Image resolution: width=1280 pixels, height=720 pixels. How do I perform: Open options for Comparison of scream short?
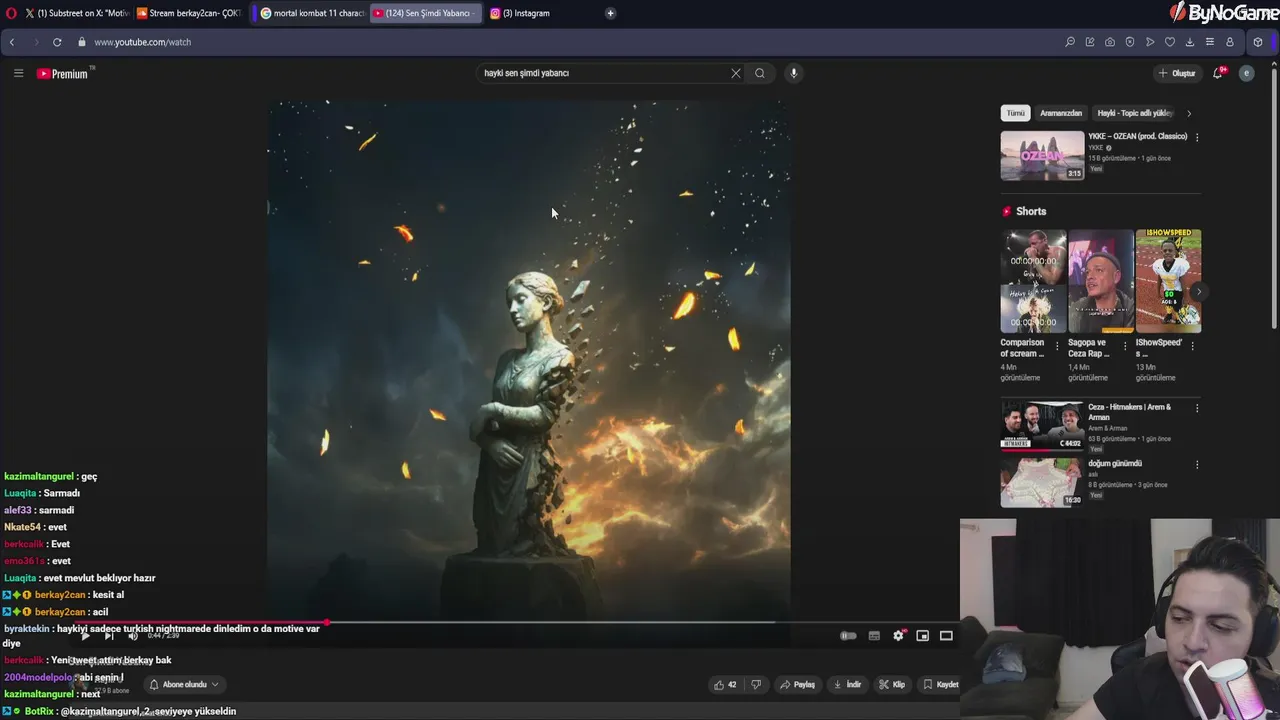[x=1057, y=346]
